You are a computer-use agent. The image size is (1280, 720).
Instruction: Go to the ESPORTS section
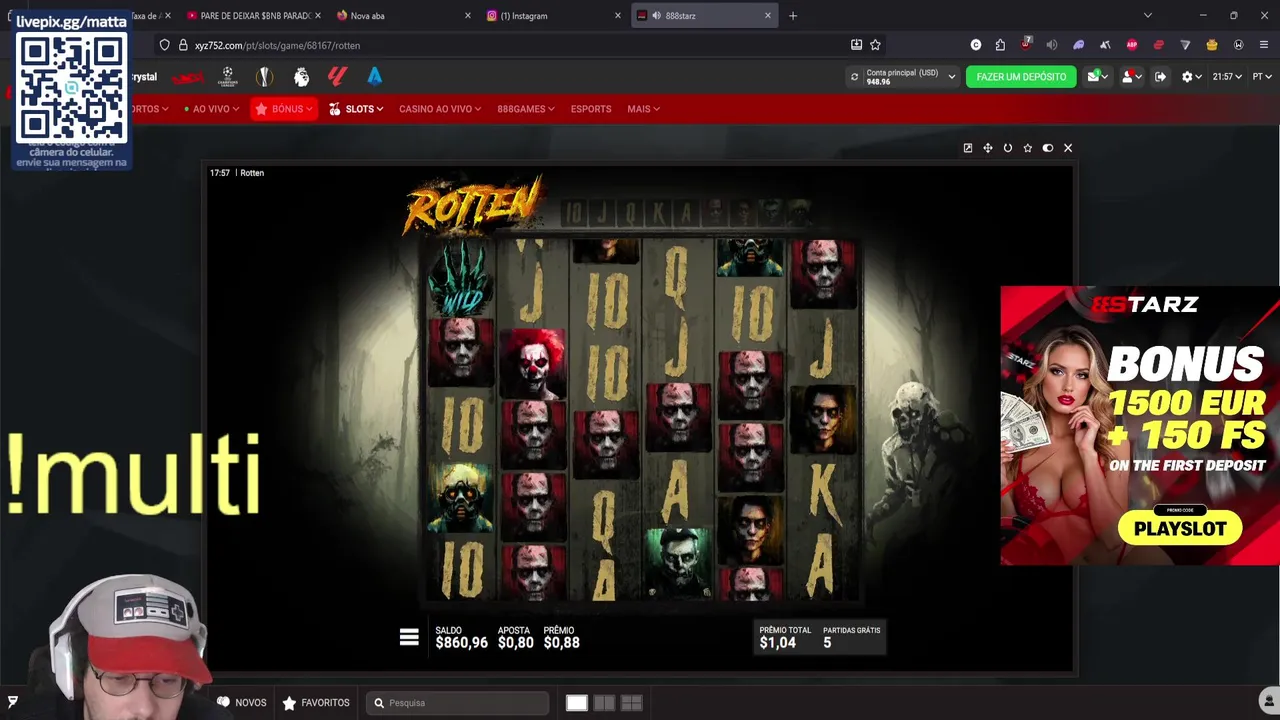click(591, 109)
